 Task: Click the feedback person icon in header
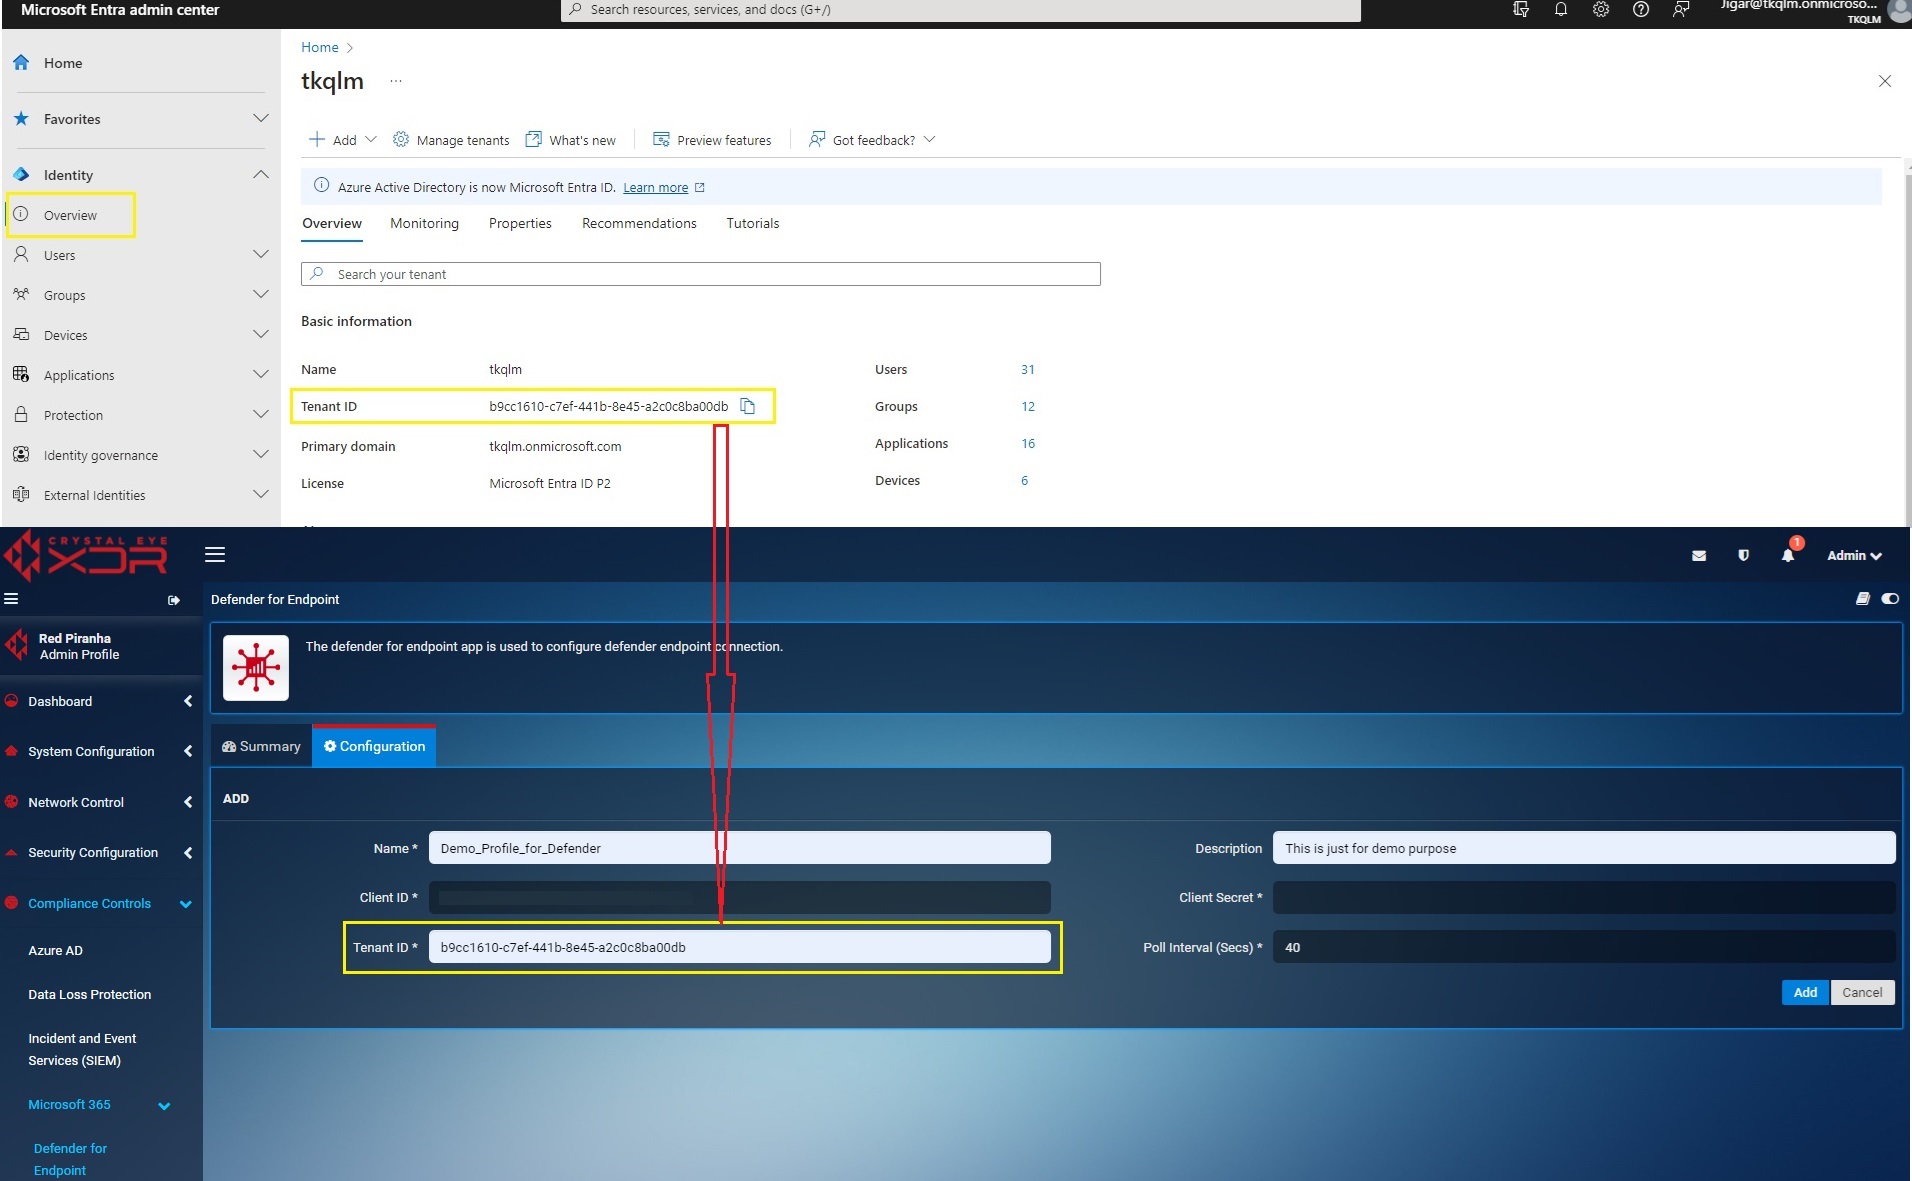[x=1681, y=10]
